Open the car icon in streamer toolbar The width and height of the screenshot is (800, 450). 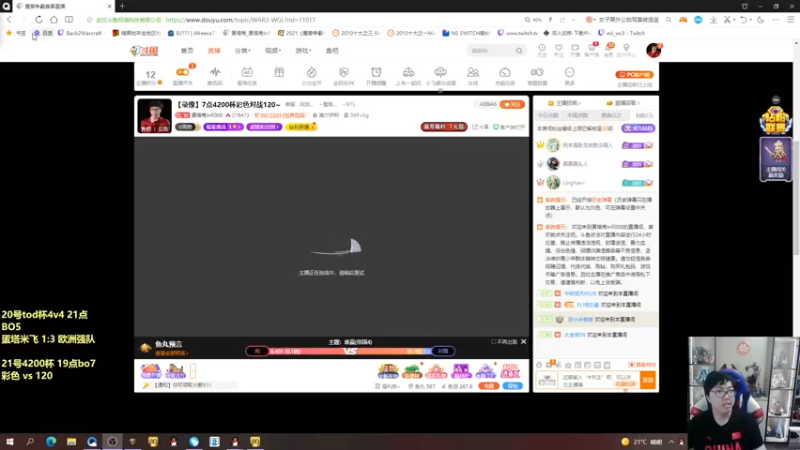pos(408,72)
